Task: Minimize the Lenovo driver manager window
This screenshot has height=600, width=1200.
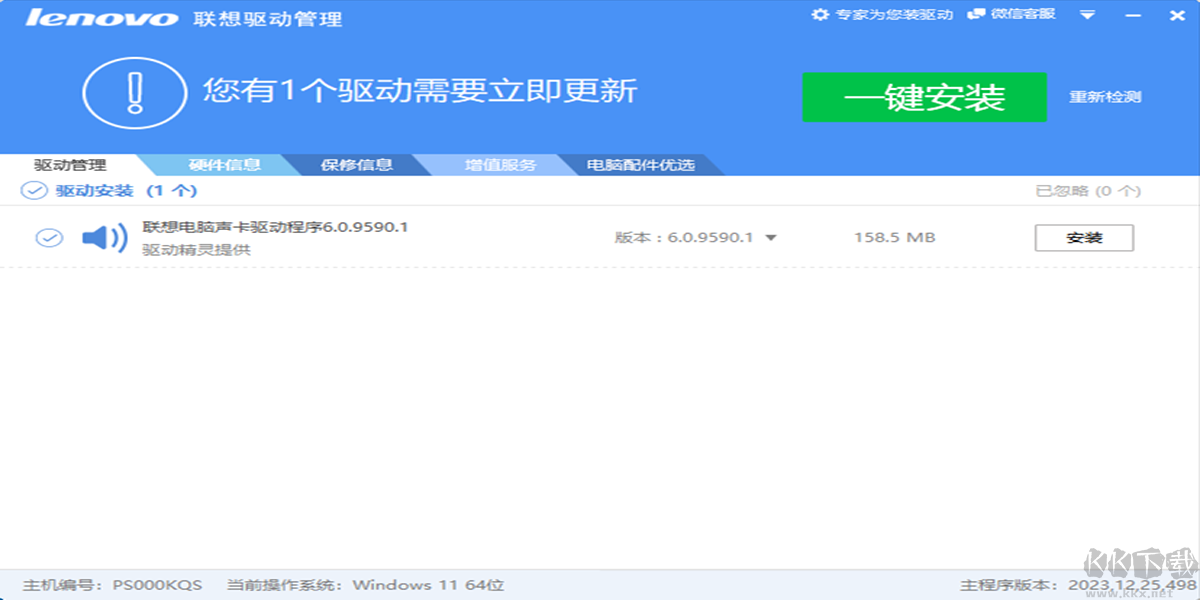Action: click(1133, 16)
